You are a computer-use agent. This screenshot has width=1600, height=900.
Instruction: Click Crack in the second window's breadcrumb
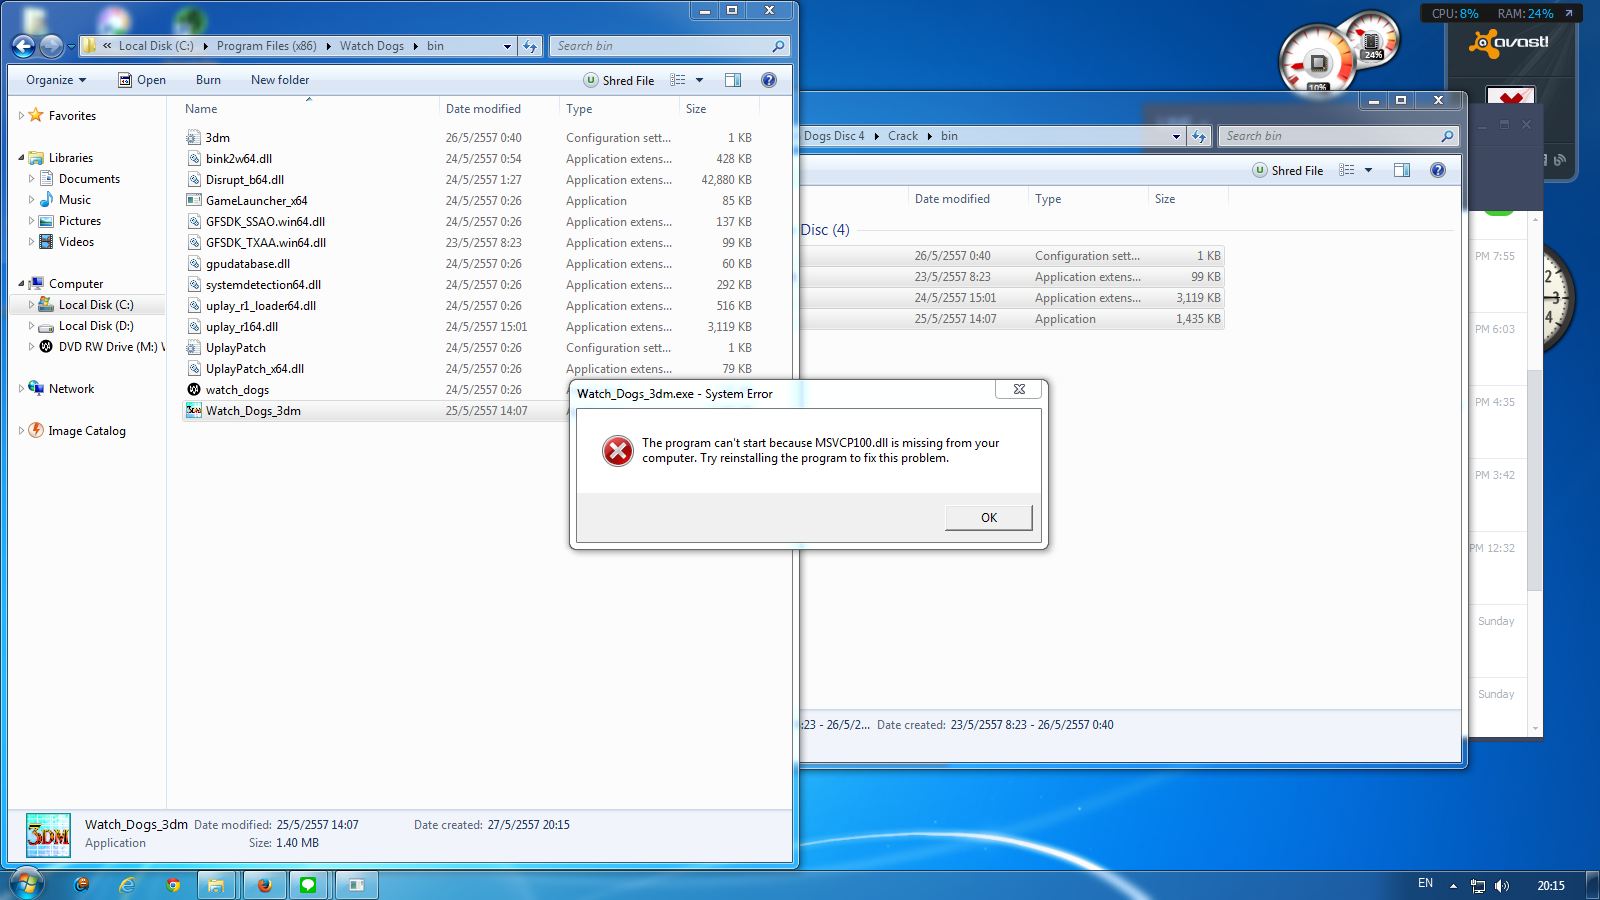(x=902, y=136)
